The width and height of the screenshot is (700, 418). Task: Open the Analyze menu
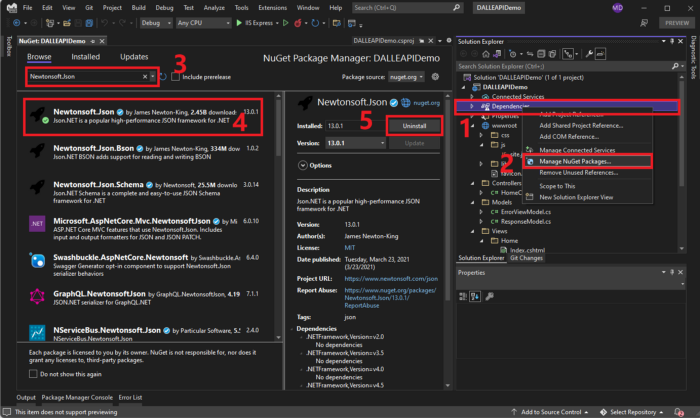(x=214, y=8)
